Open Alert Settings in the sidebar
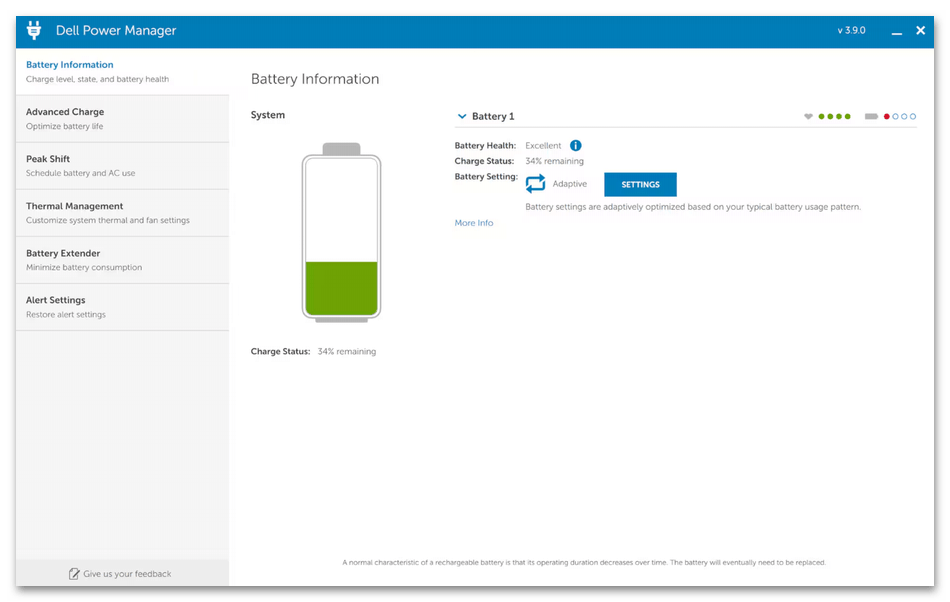Screen dimensions: 950x602 click(122, 307)
